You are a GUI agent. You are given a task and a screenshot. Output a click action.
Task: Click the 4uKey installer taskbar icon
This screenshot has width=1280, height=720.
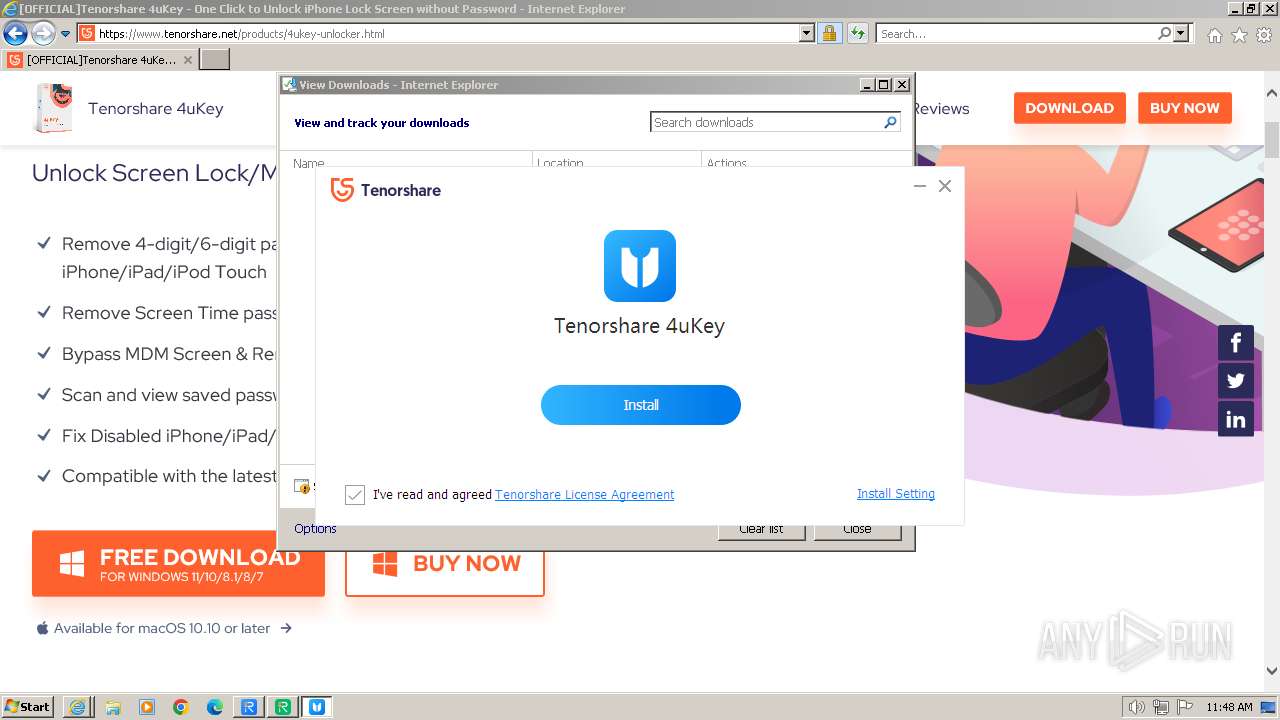[317, 707]
